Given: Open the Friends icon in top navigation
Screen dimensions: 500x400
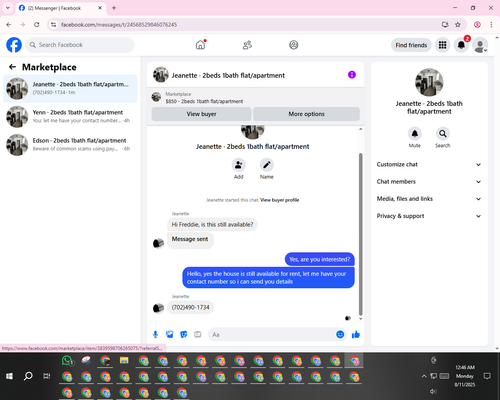Looking at the screenshot, I should tap(247, 45).
